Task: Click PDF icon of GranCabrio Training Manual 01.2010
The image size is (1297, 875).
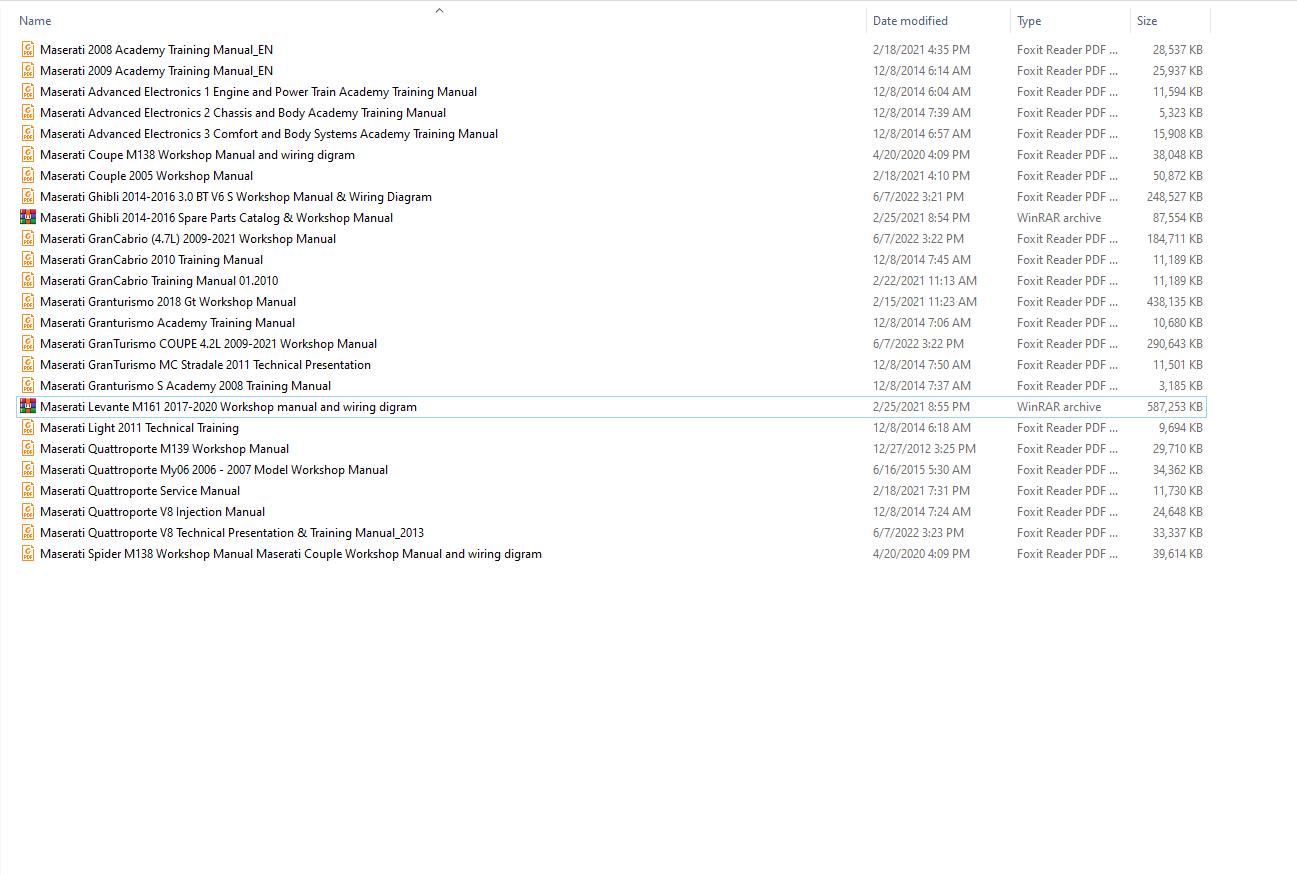Action: pos(28,280)
